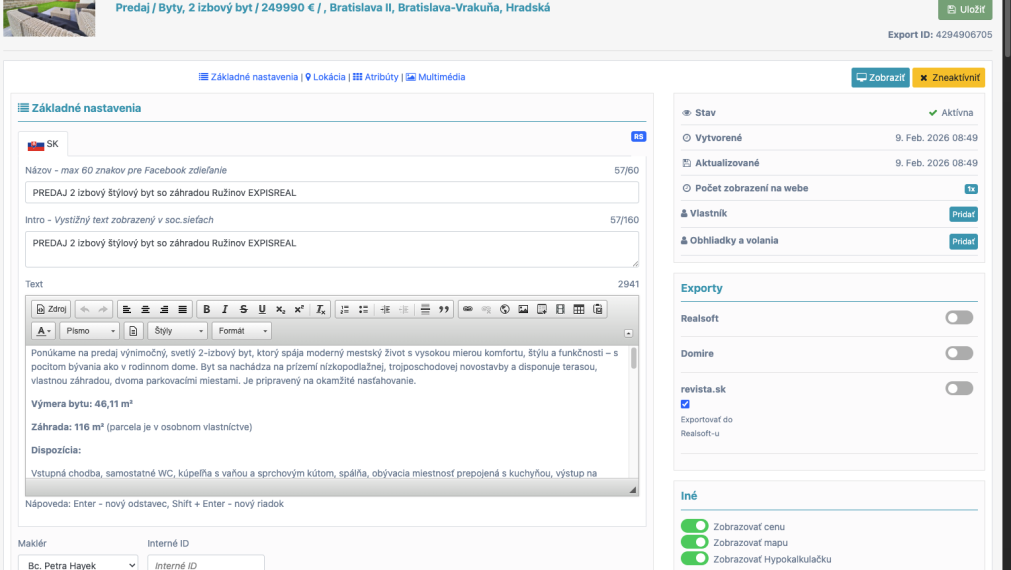Jump to Lokácia section
Screen dimensions: 1011x570
click(326, 77)
